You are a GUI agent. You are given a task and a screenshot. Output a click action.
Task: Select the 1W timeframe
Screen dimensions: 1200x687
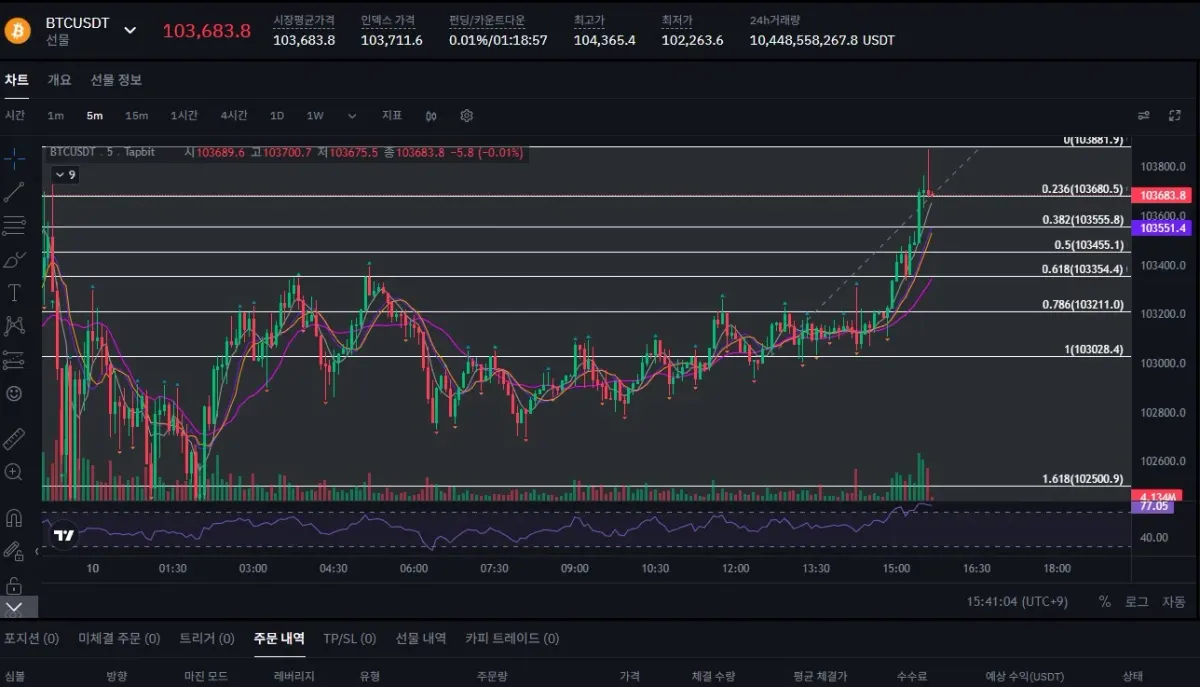pos(315,116)
